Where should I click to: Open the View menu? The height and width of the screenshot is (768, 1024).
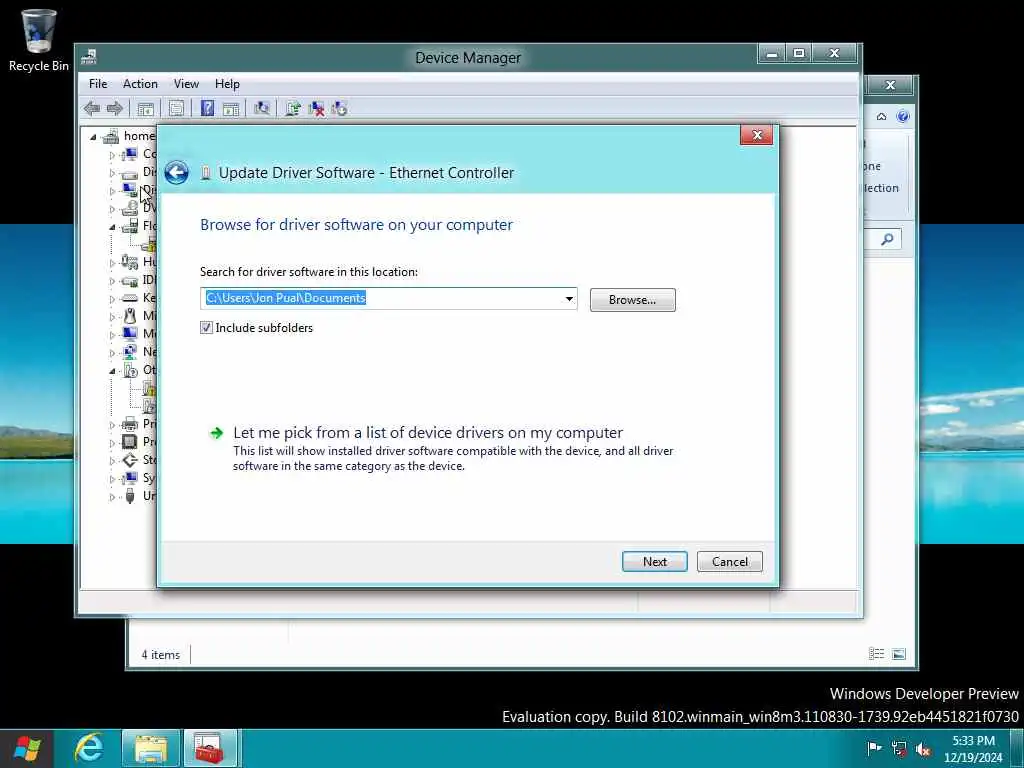pyautogui.click(x=186, y=84)
